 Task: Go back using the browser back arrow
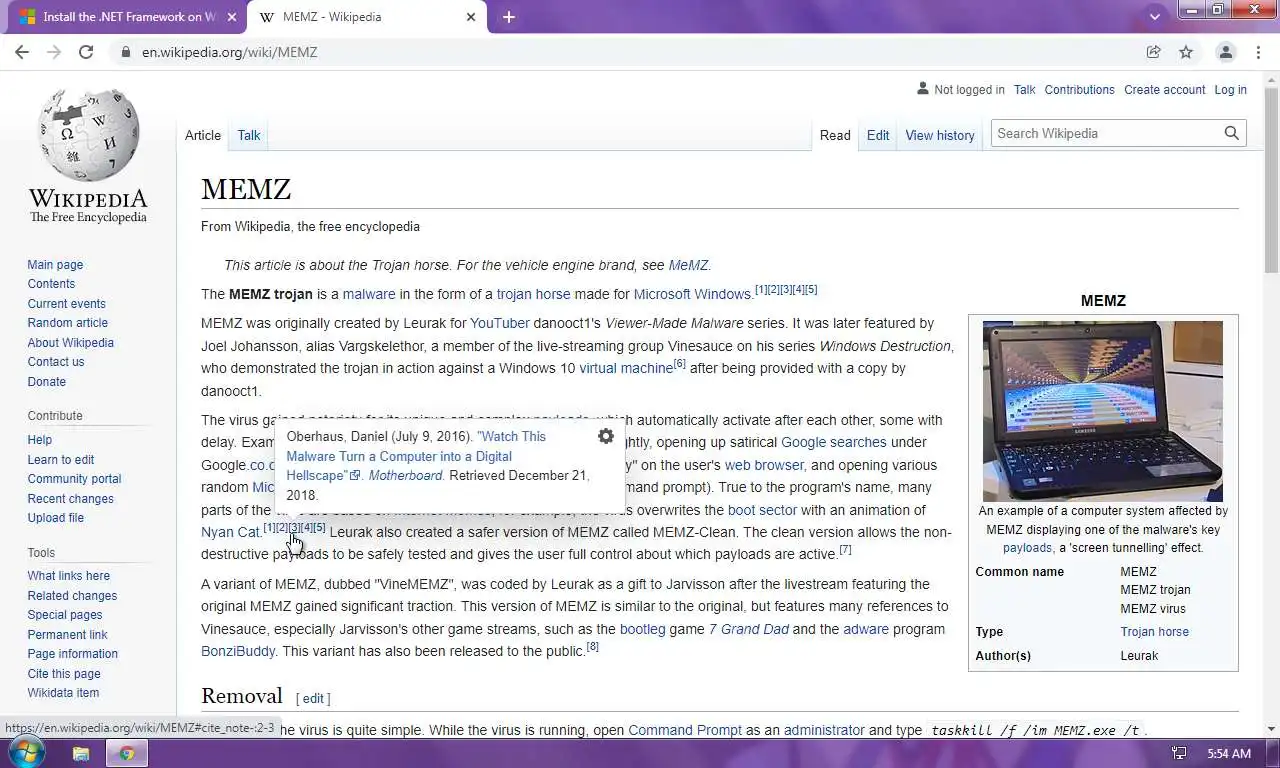point(22,52)
